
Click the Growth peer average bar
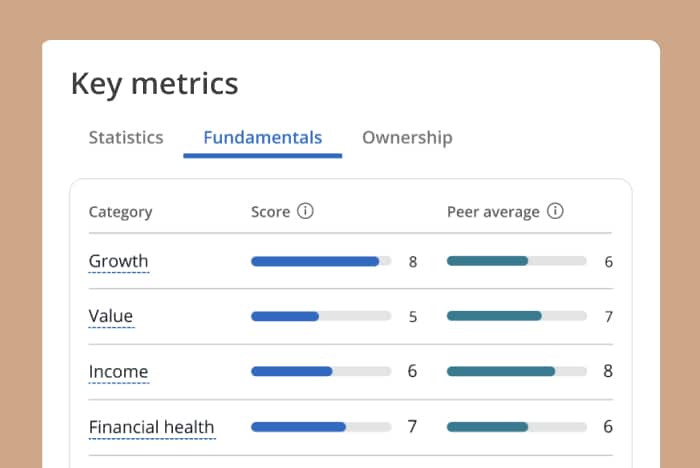tap(516, 262)
